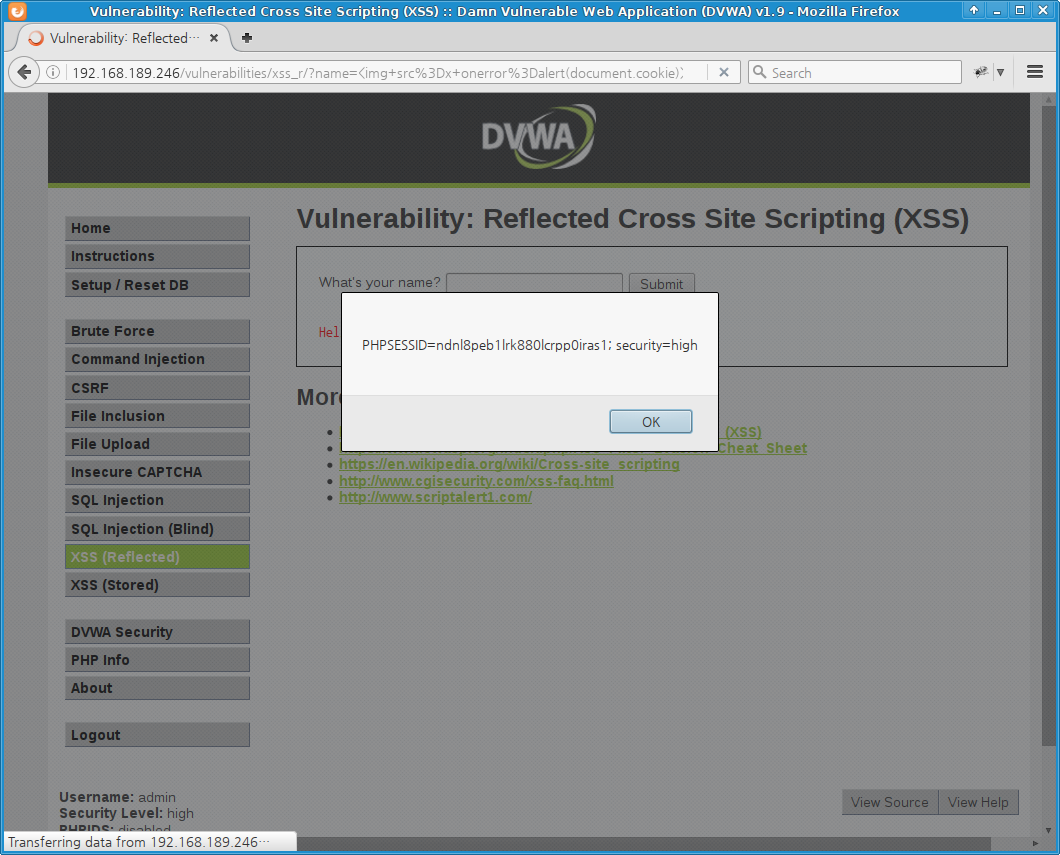Close the Vulnerability: Reflected tab
The width and height of the screenshot is (1060, 855).
214,38
